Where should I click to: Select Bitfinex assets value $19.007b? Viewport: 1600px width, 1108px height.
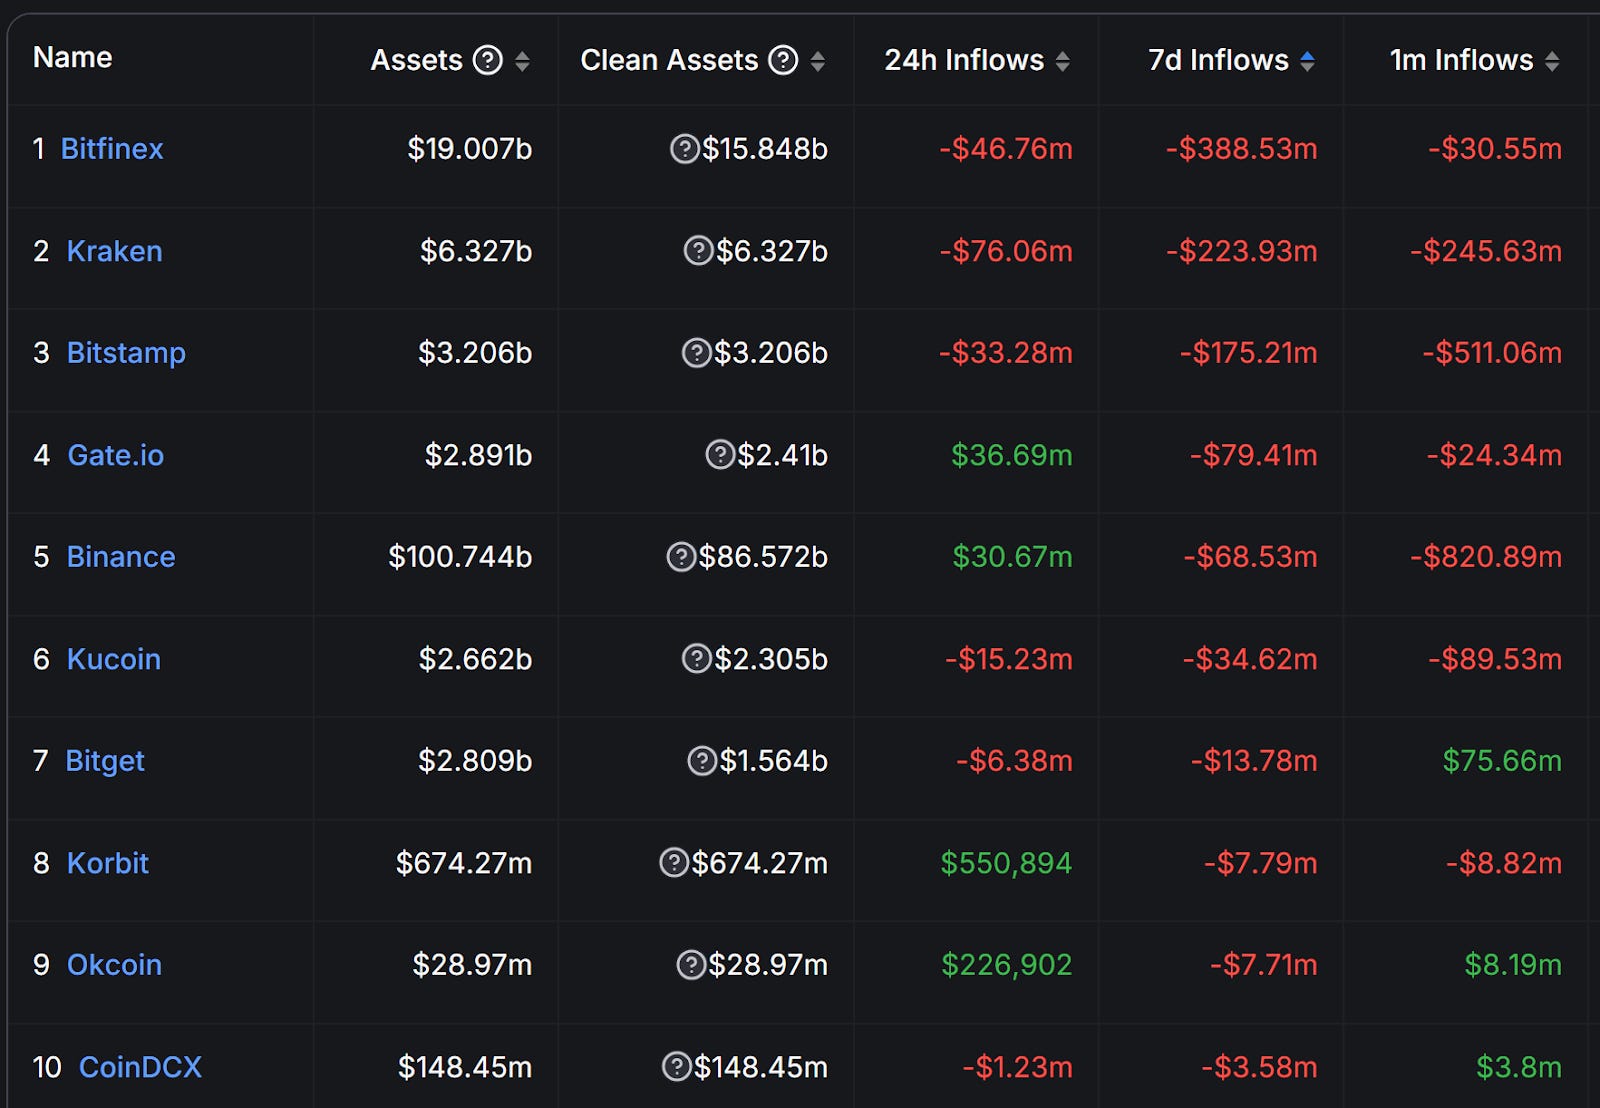(470, 149)
